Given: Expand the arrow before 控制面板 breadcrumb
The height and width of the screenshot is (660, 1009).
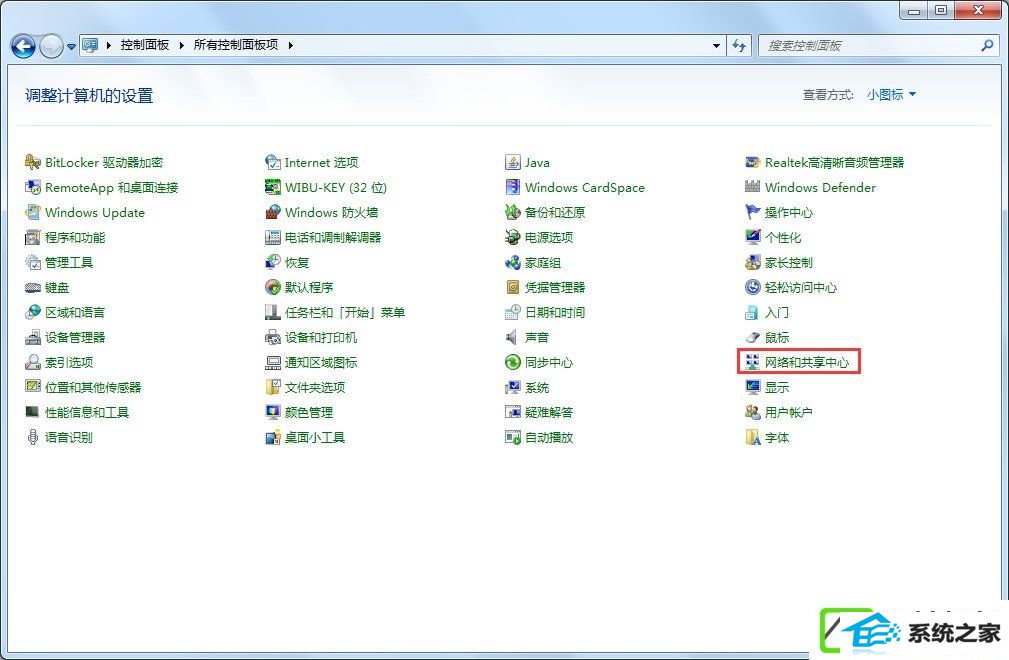Looking at the screenshot, I should tap(108, 45).
